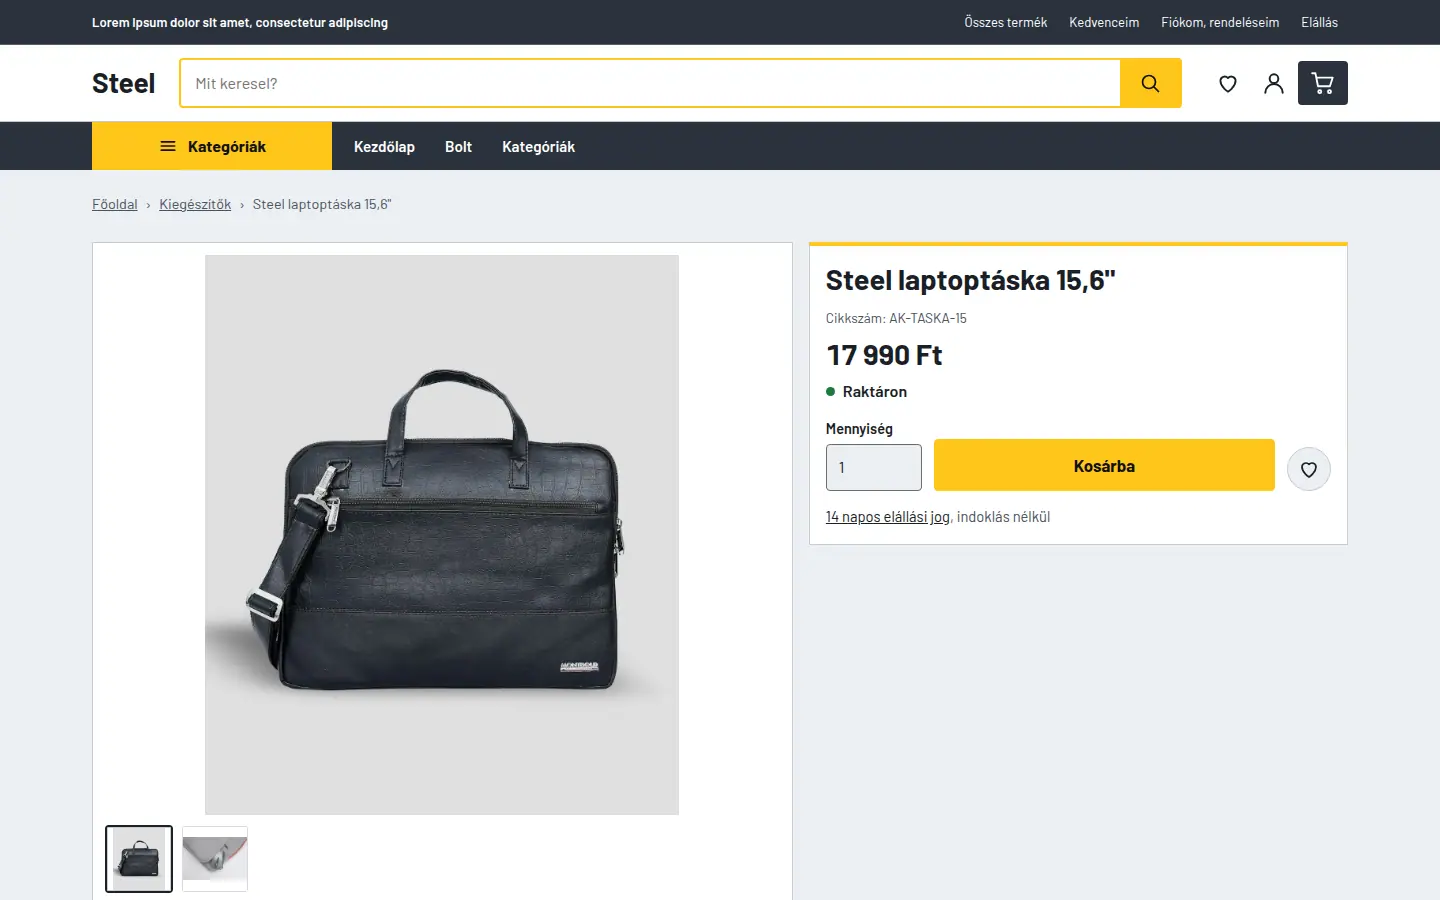
Task: Open Fiókom, rendeléseim link
Action: [1220, 22]
